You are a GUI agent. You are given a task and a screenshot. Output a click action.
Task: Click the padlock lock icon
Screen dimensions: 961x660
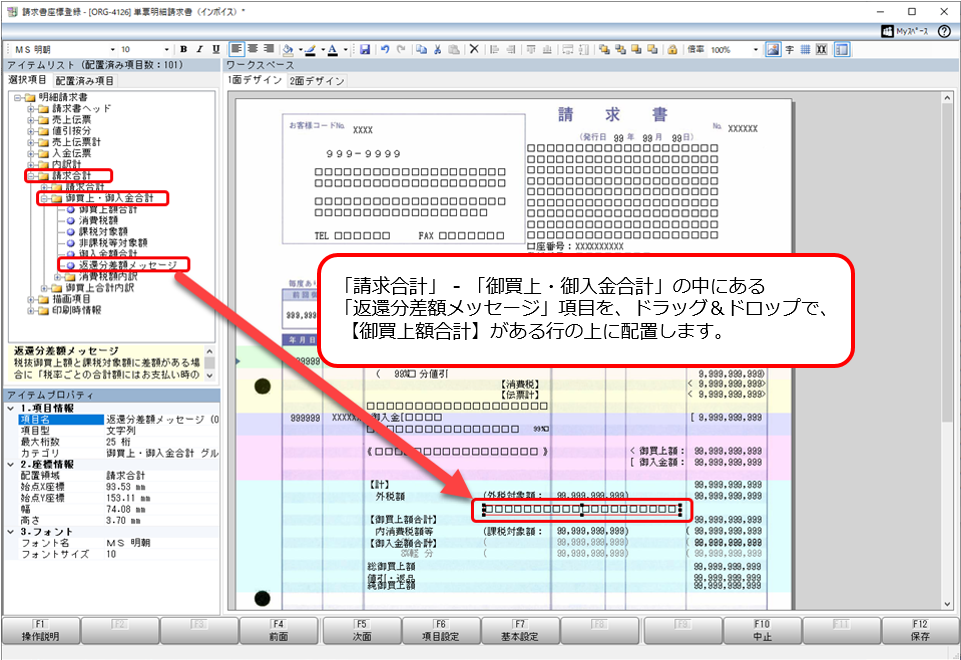[672, 50]
